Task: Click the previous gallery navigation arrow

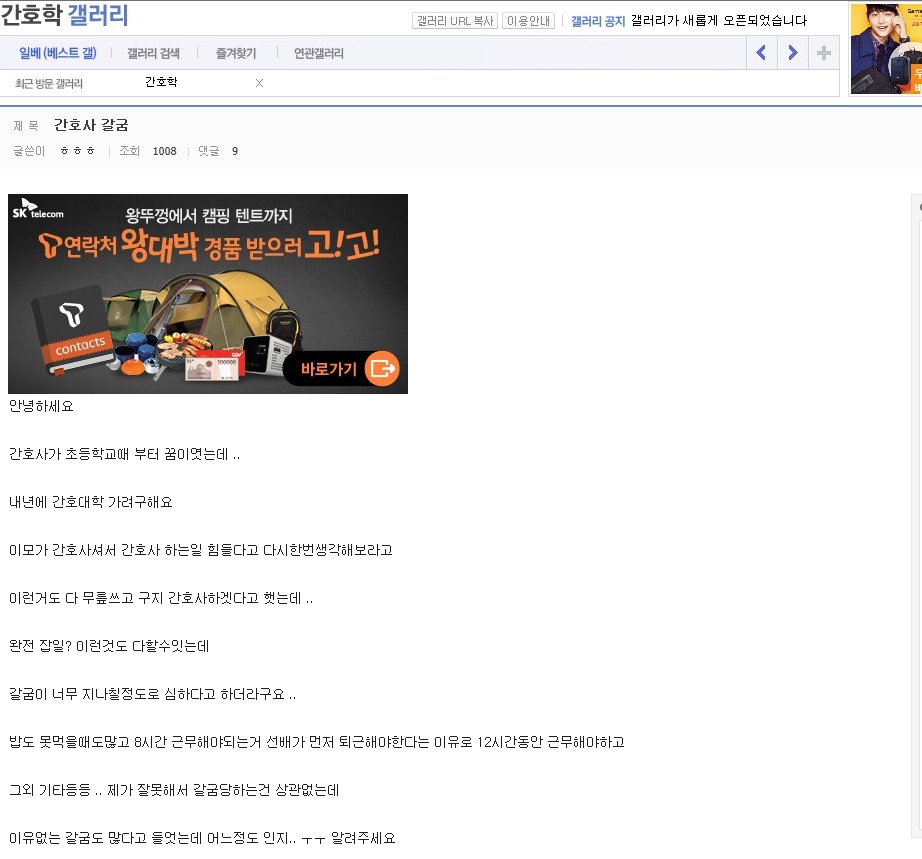Action: [x=761, y=52]
